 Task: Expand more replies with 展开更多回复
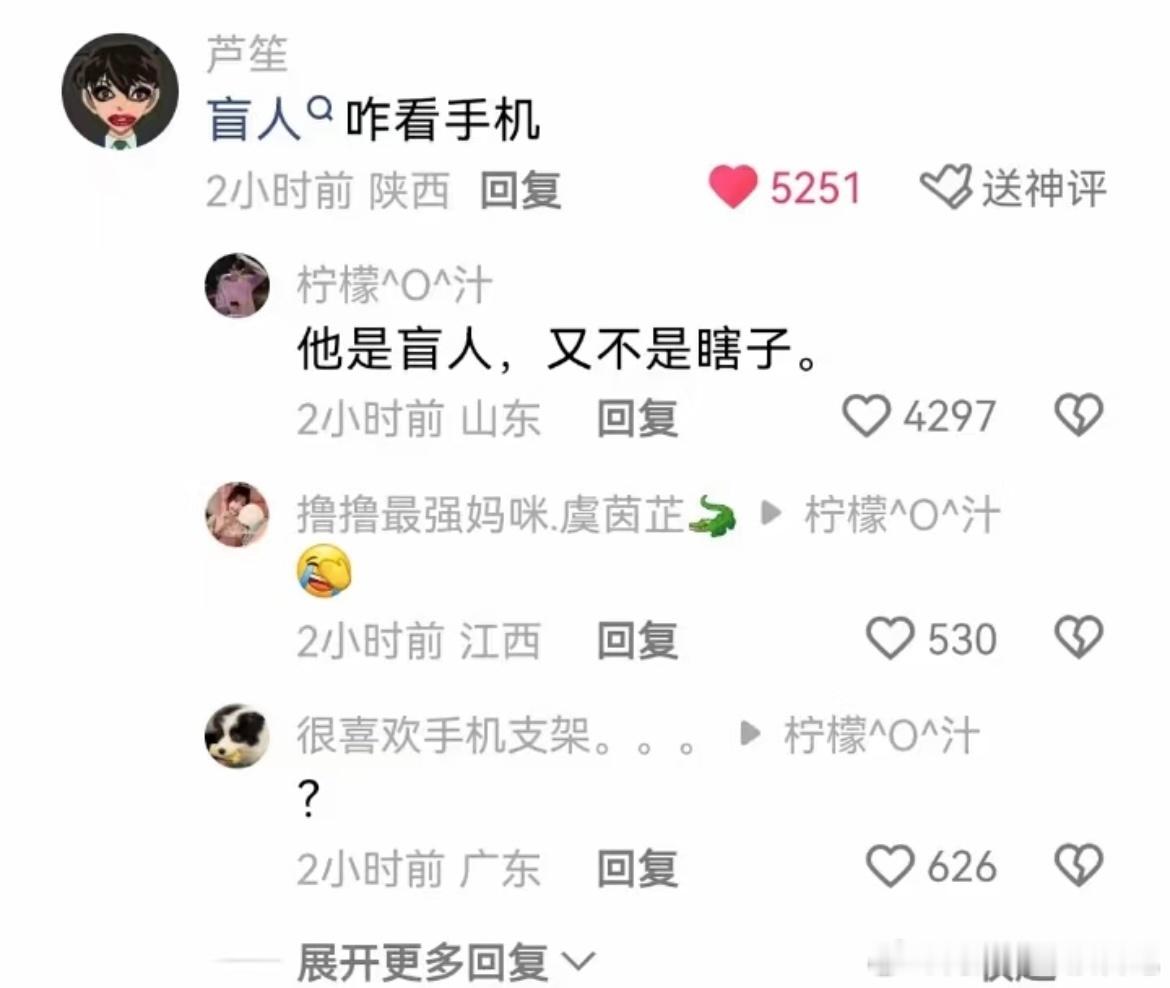[422, 962]
